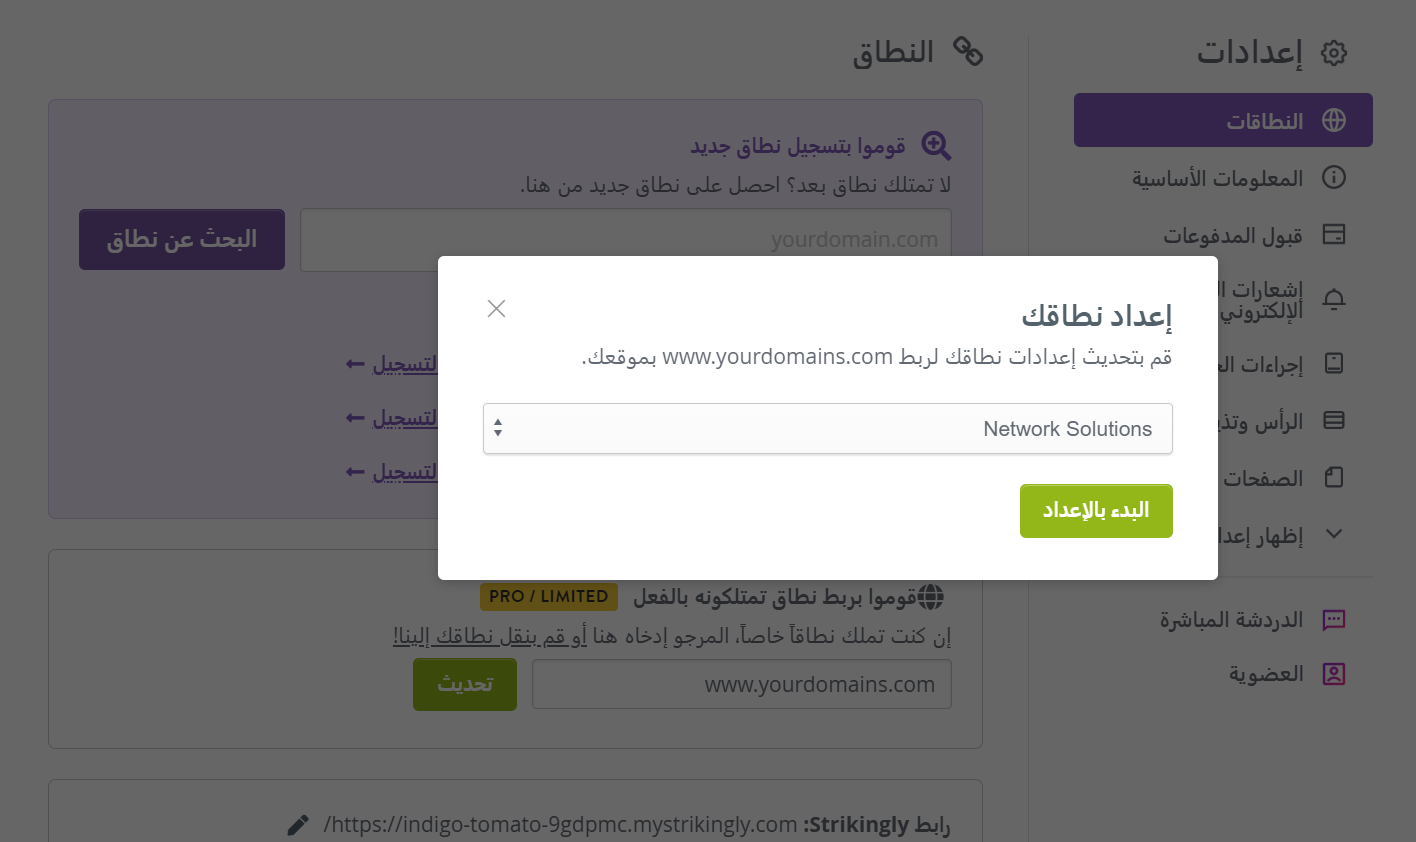
Task: Click the pencil icon to edit Strikingly URL
Action: click(x=298, y=825)
